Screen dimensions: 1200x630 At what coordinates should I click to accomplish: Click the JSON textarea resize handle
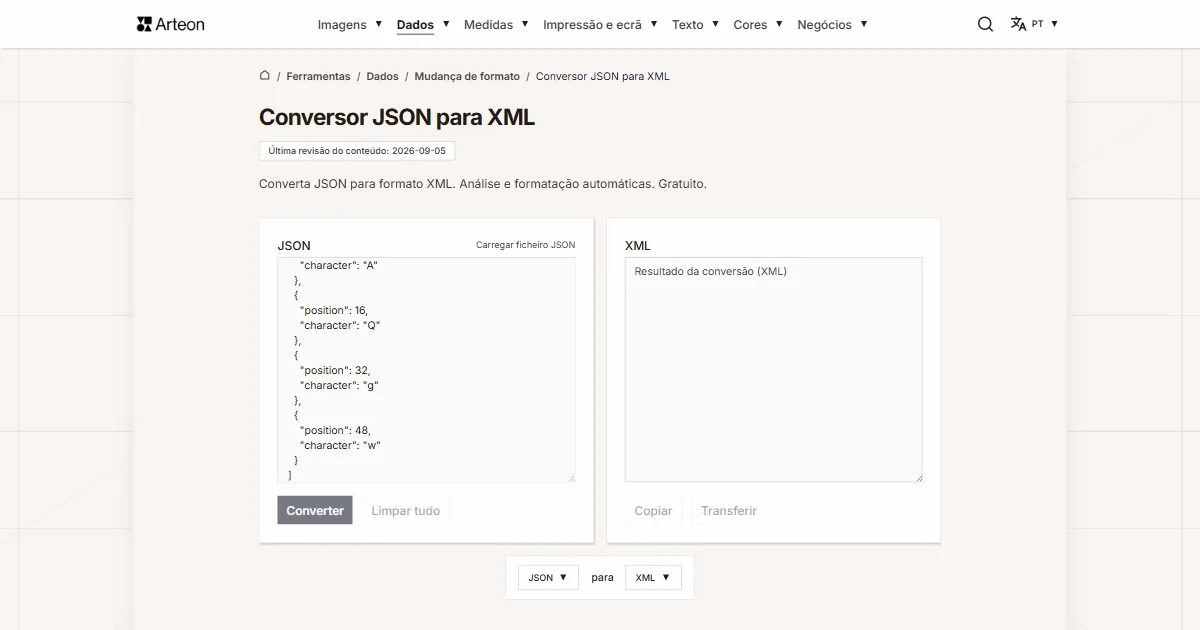(571, 478)
